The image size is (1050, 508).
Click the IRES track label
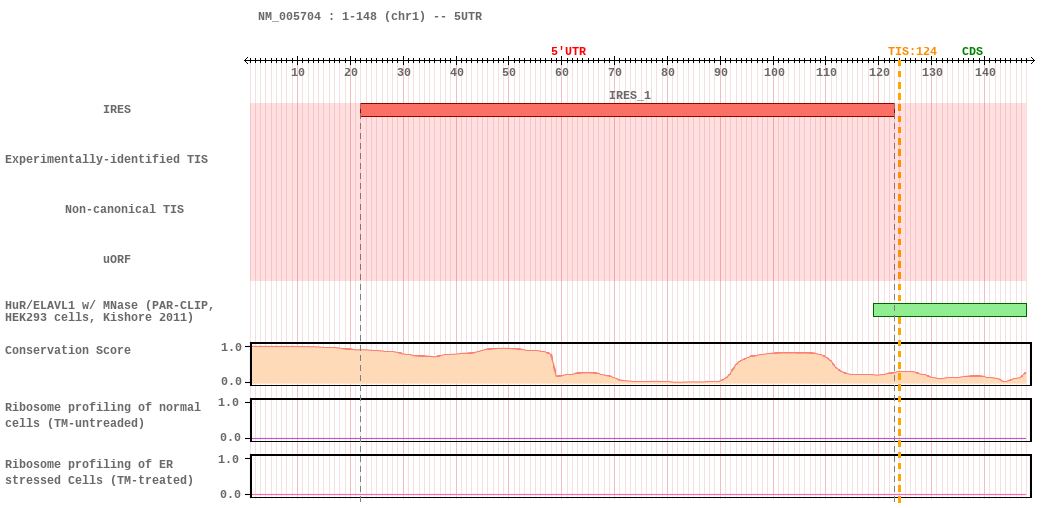(x=117, y=110)
